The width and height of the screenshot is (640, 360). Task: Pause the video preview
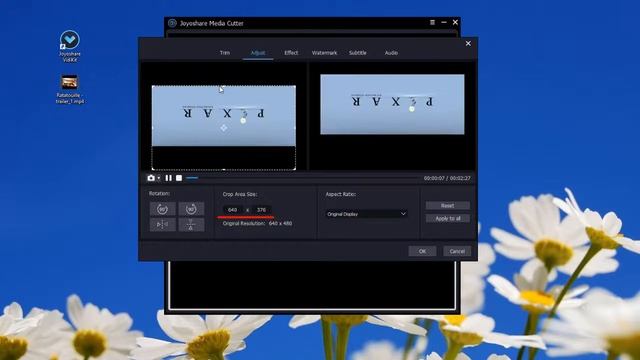tap(169, 178)
